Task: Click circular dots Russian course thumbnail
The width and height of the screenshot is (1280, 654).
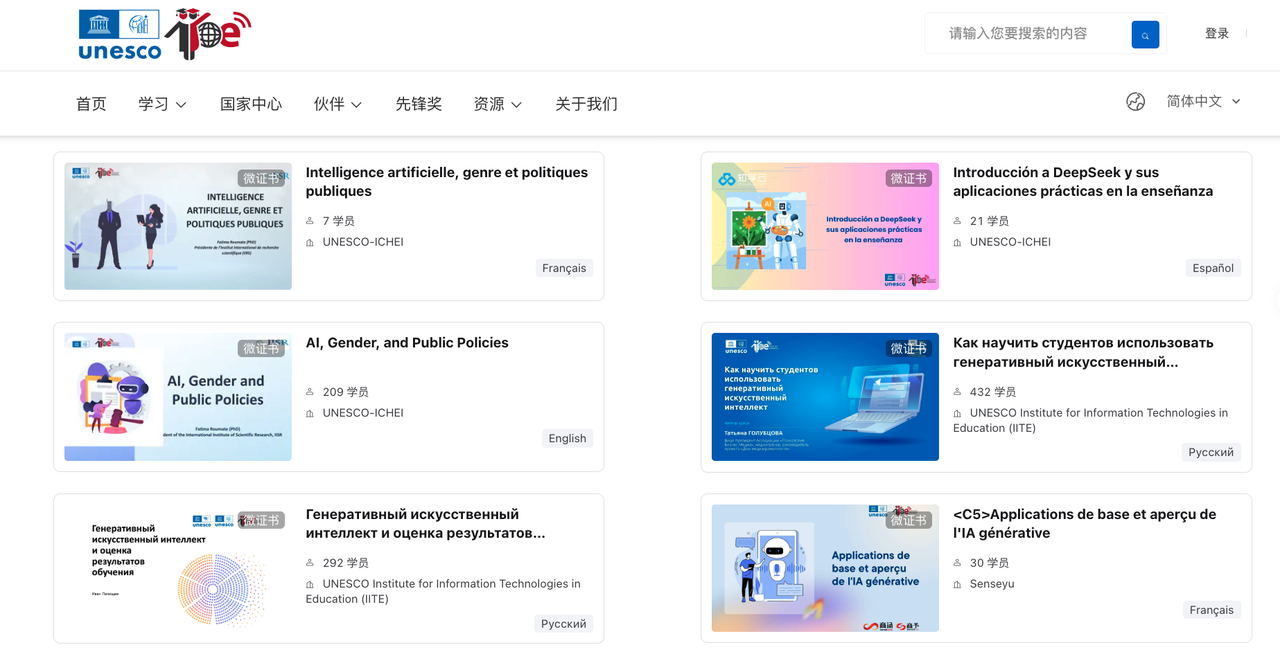Action: [x=178, y=568]
